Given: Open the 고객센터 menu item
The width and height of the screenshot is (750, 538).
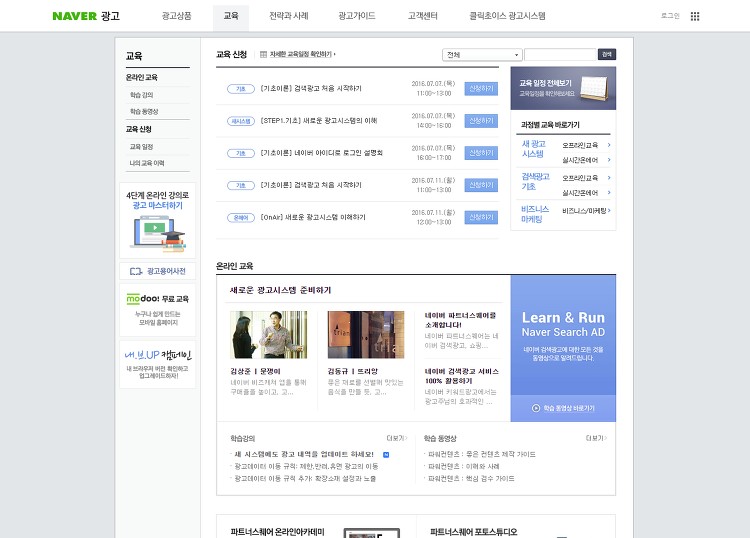Looking at the screenshot, I should click(x=422, y=16).
